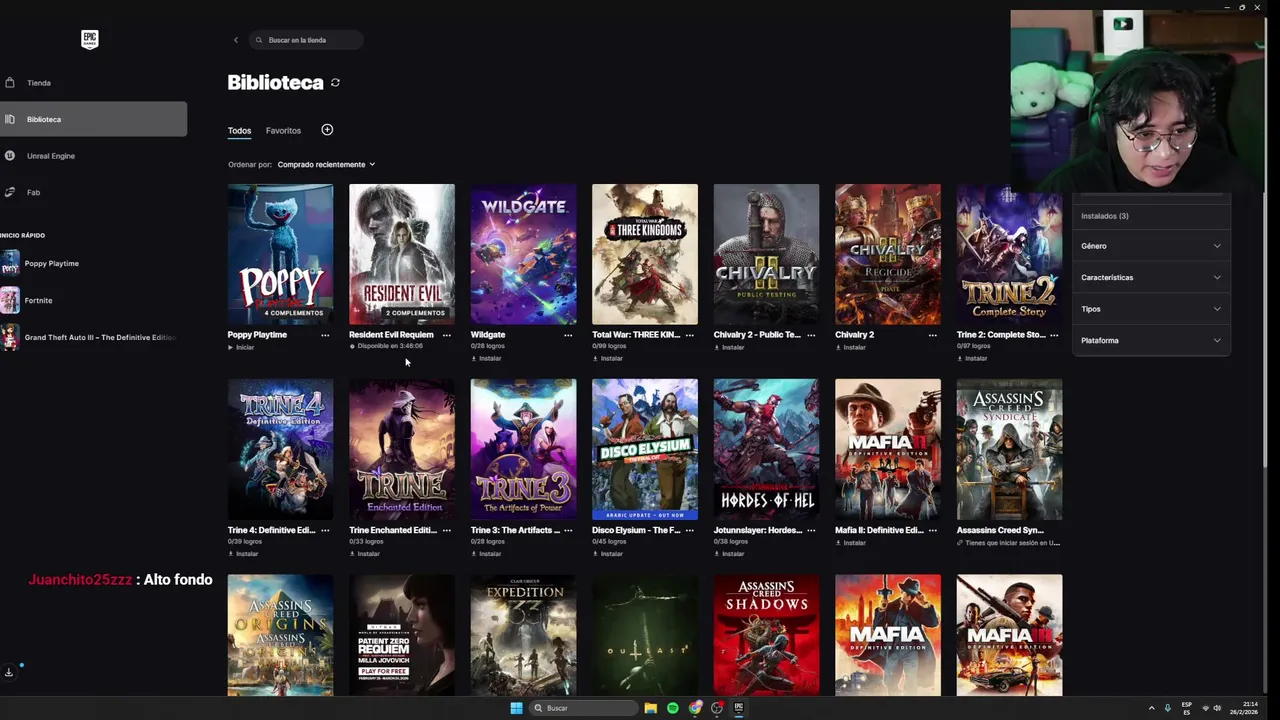Open Poppy Playtime options menu

(x=325, y=335)
